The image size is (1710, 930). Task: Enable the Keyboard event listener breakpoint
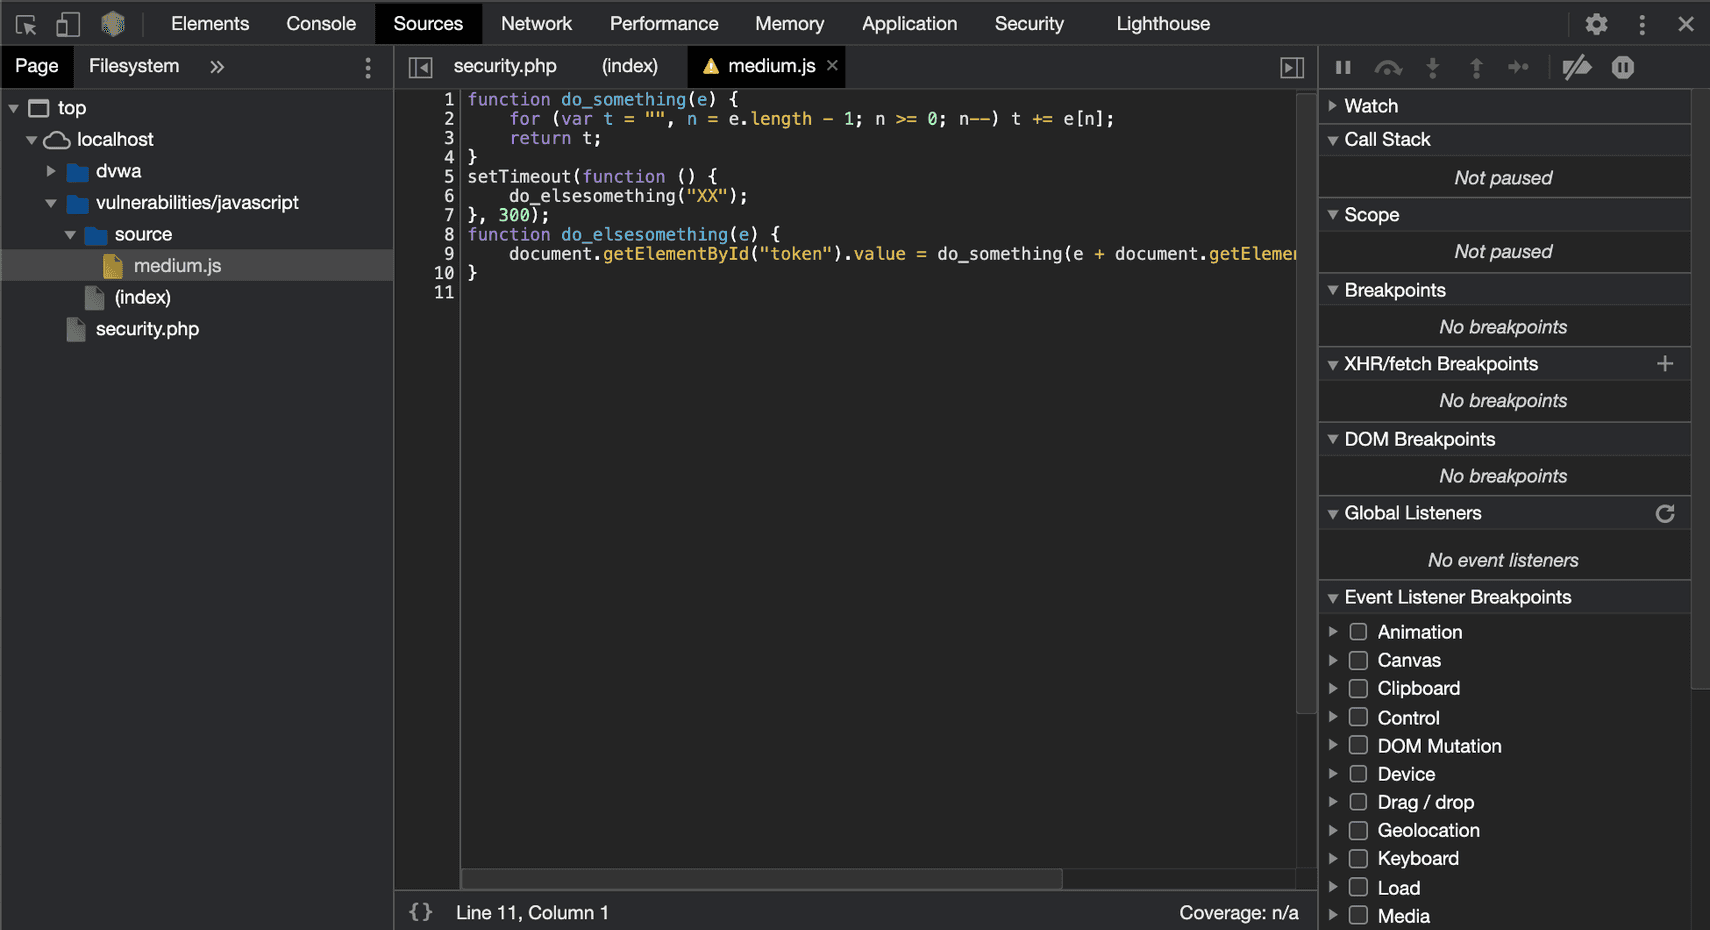[x=1358, y=858]
